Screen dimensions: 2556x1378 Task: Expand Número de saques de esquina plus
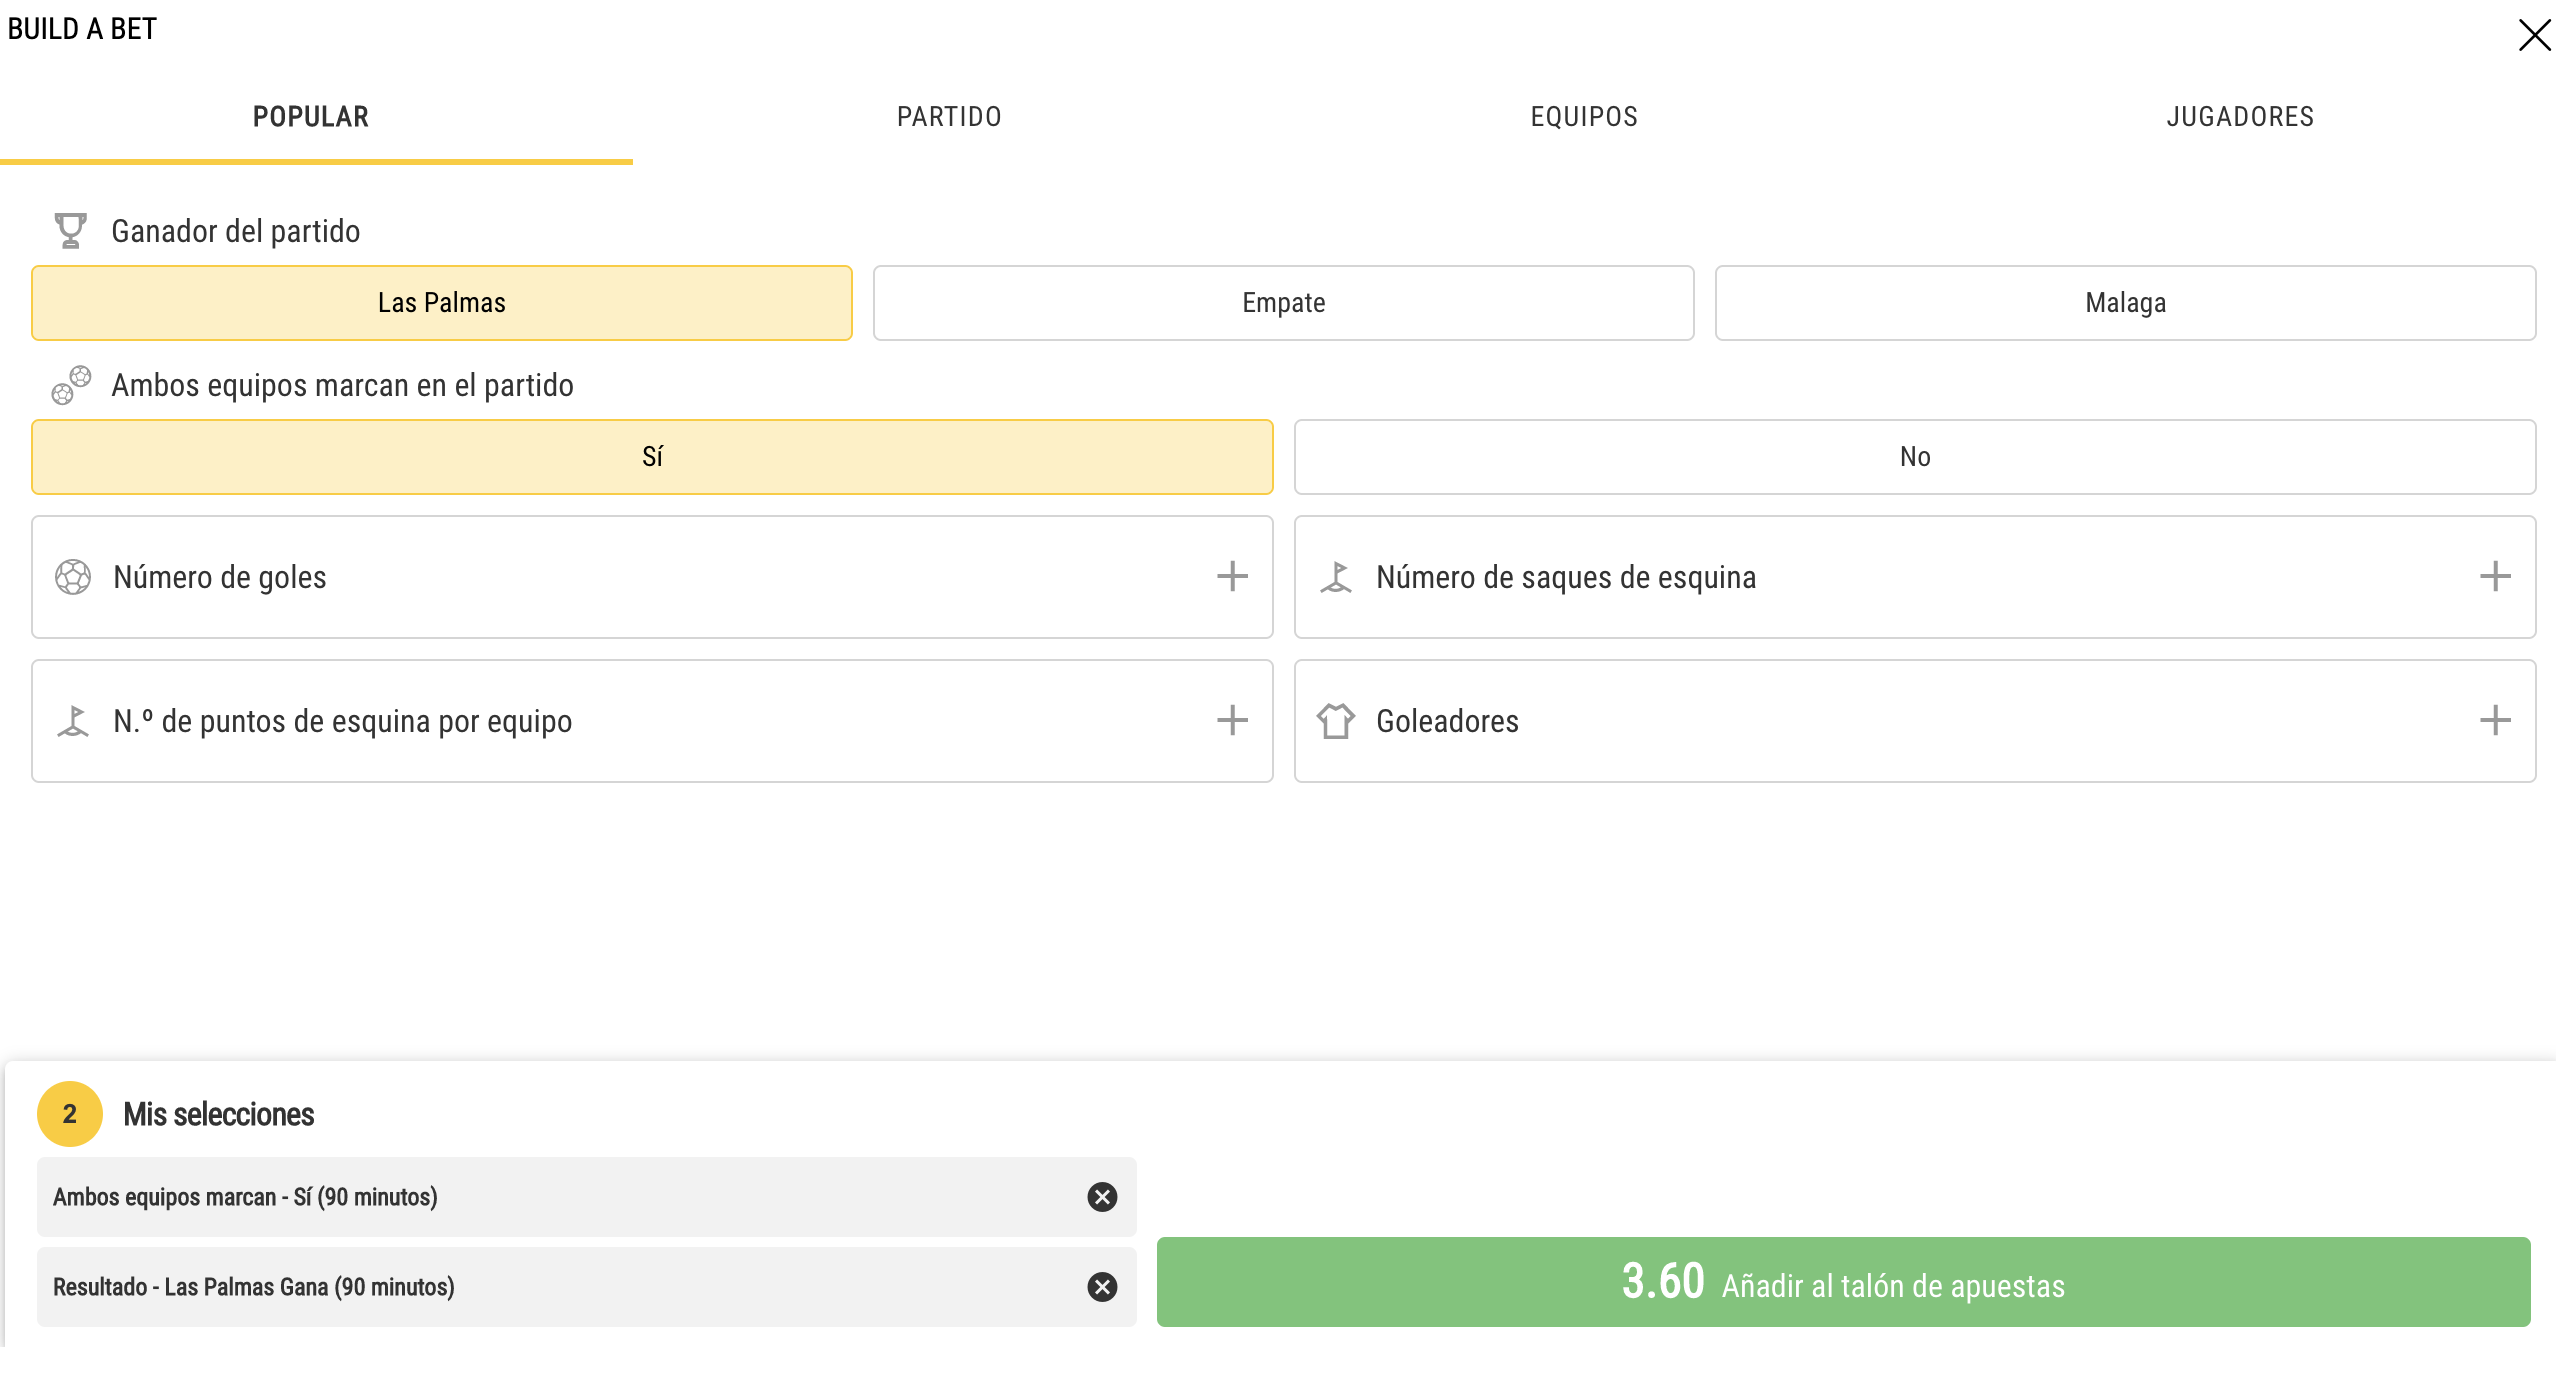click(2495, 576)
